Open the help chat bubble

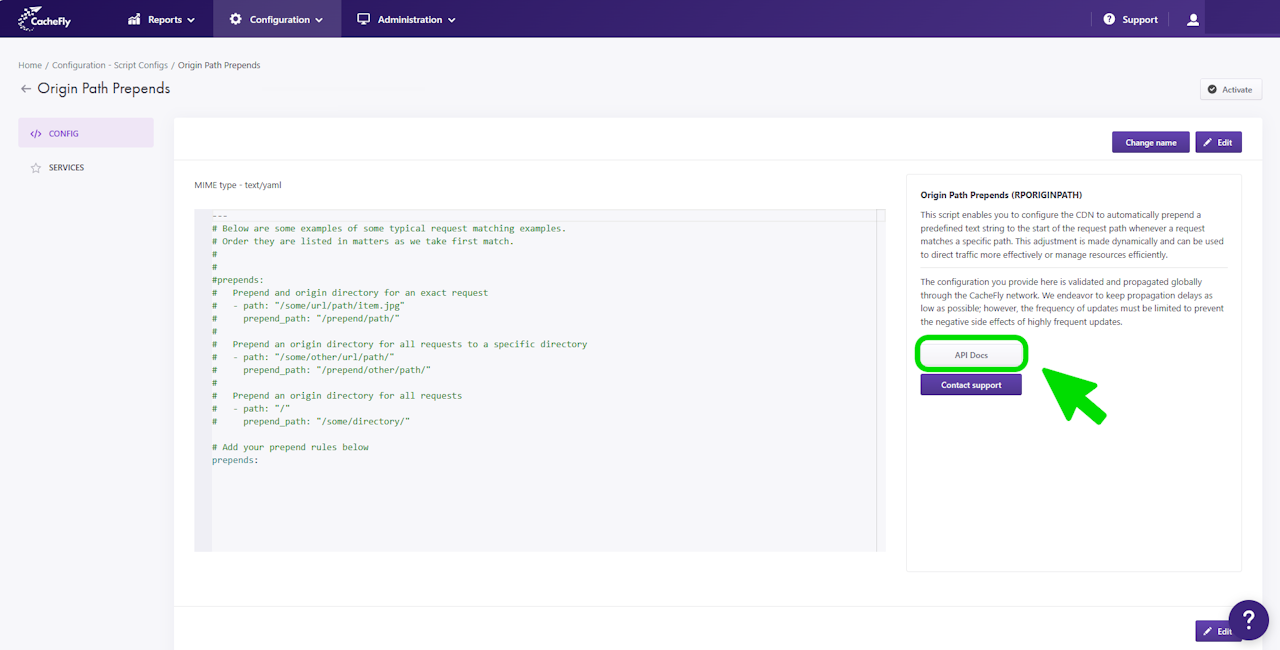pos(1248,620)
